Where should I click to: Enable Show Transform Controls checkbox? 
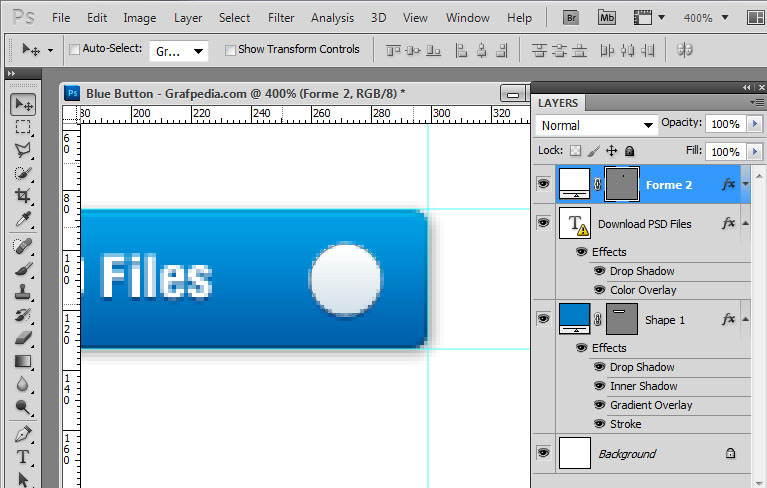pos(230,50)
